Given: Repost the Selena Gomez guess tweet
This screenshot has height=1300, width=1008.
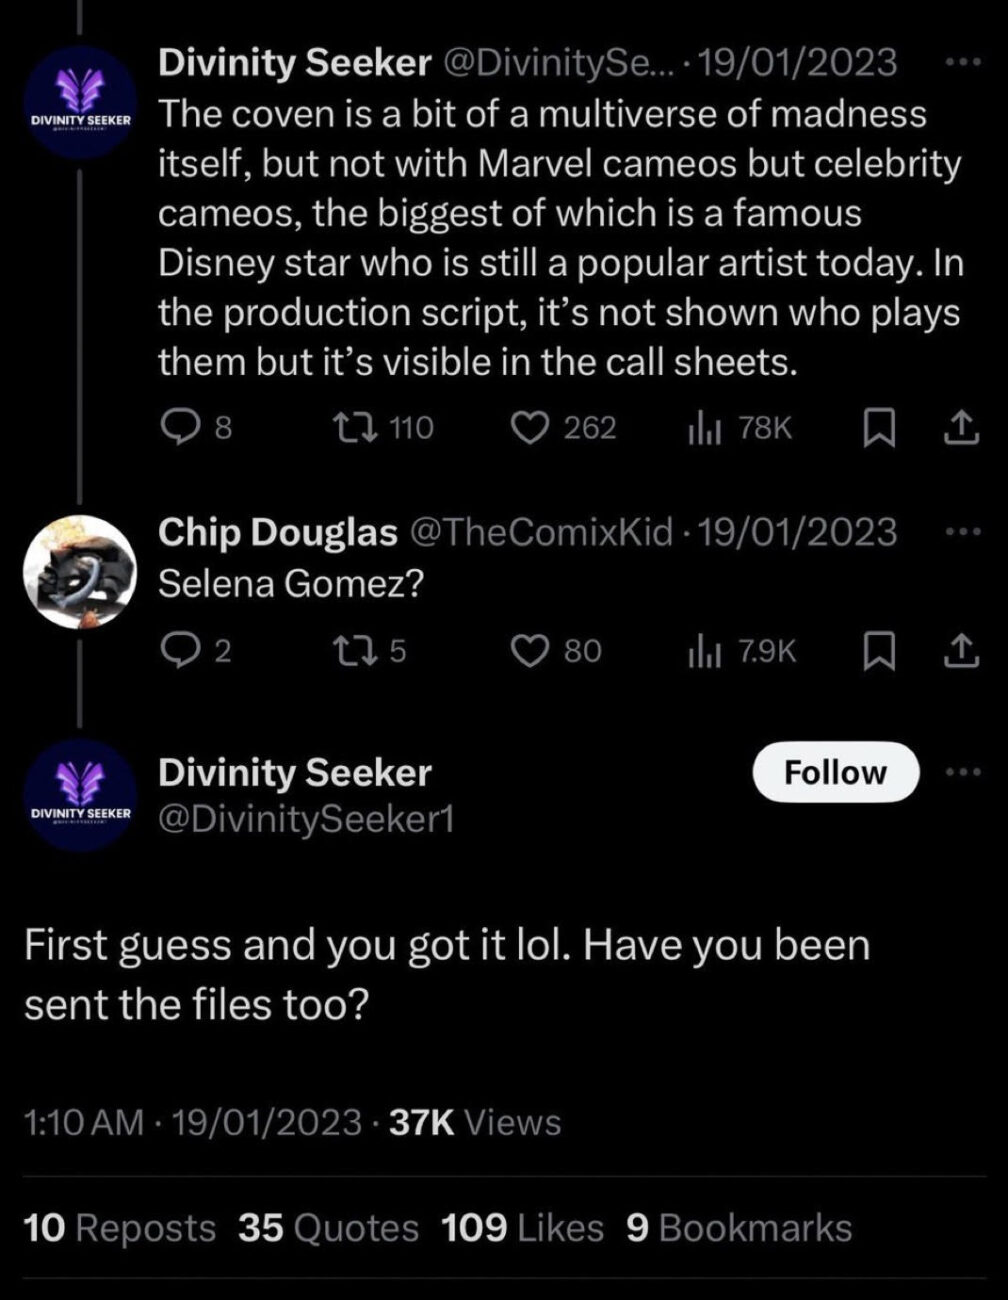Looking at the screenshot, I should [354, 652].
